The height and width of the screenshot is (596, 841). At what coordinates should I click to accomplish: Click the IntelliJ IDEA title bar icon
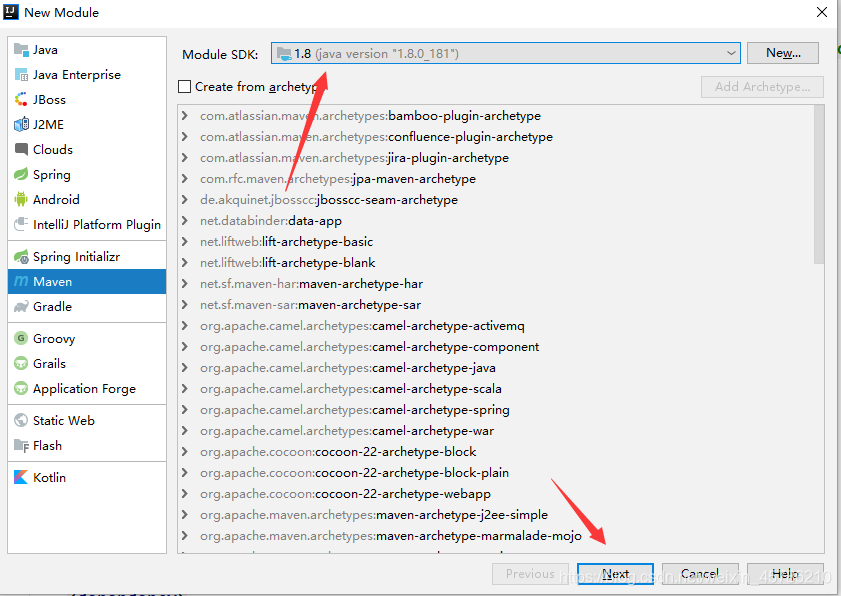[11, 12]
